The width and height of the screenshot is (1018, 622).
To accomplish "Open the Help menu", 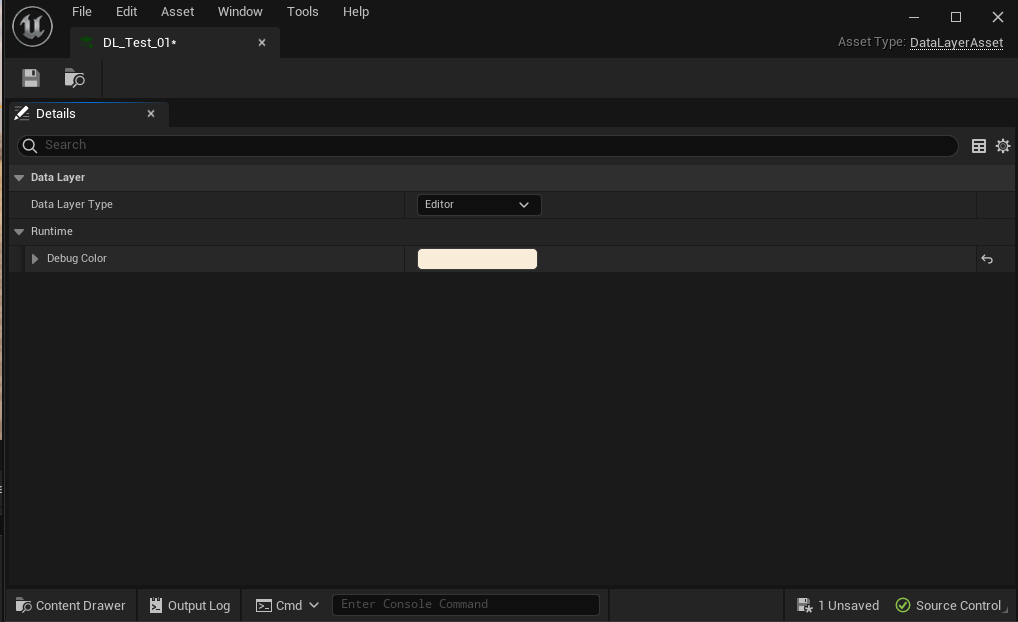I will (x=356, y=12).
